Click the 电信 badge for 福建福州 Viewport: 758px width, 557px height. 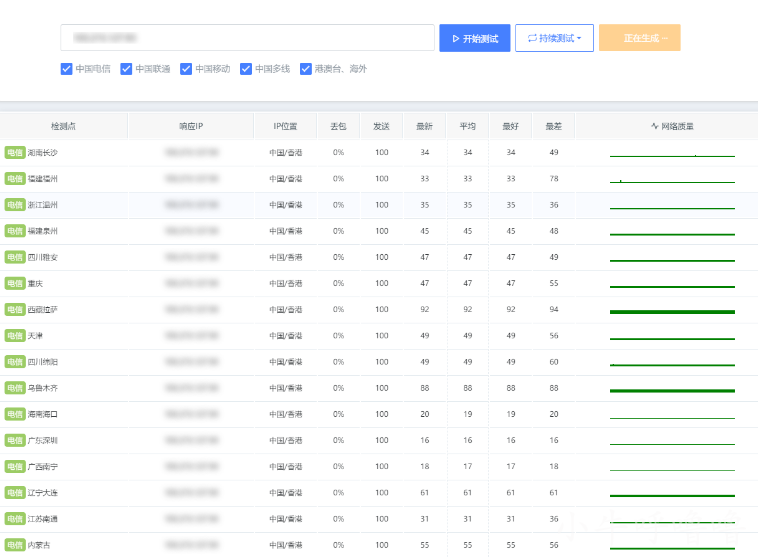click(15, 179)
